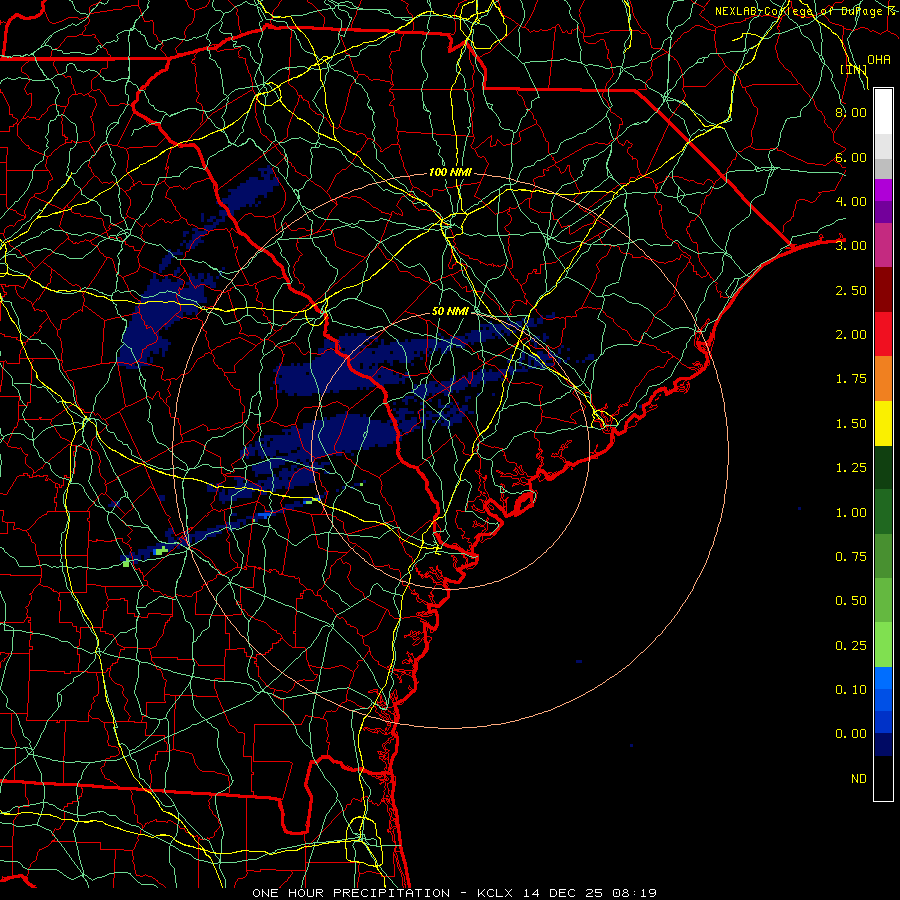Click the yellow 1.50 inch legend swatch
The height and width of the screenshot is (900, 900).
coord(883,424)
